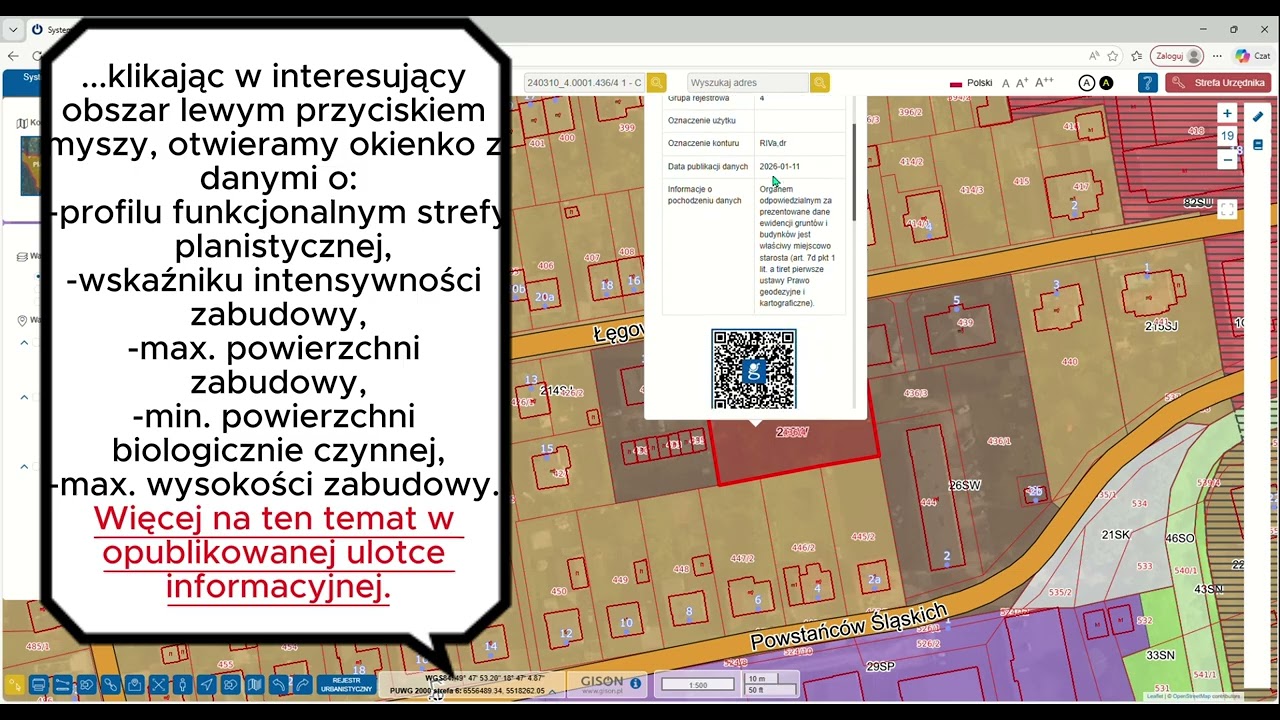
Task: Open GISON info icon
Action: pyautogui.click(x=636, y=684)
